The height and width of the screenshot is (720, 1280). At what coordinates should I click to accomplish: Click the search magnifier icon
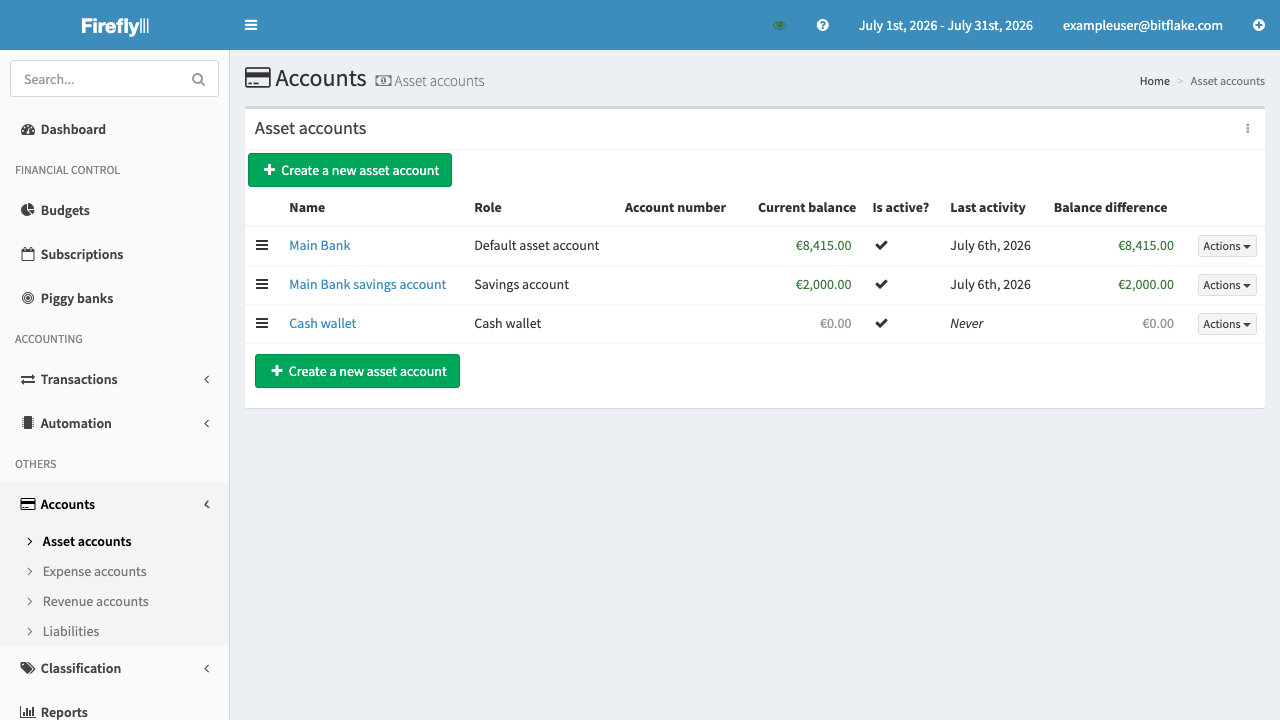(198, 79)
